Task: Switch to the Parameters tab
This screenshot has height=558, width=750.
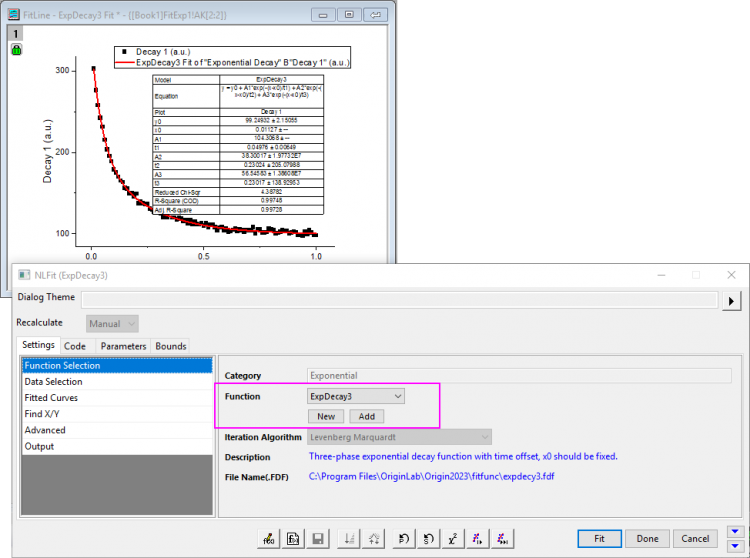Action: (x=121, y=346)
